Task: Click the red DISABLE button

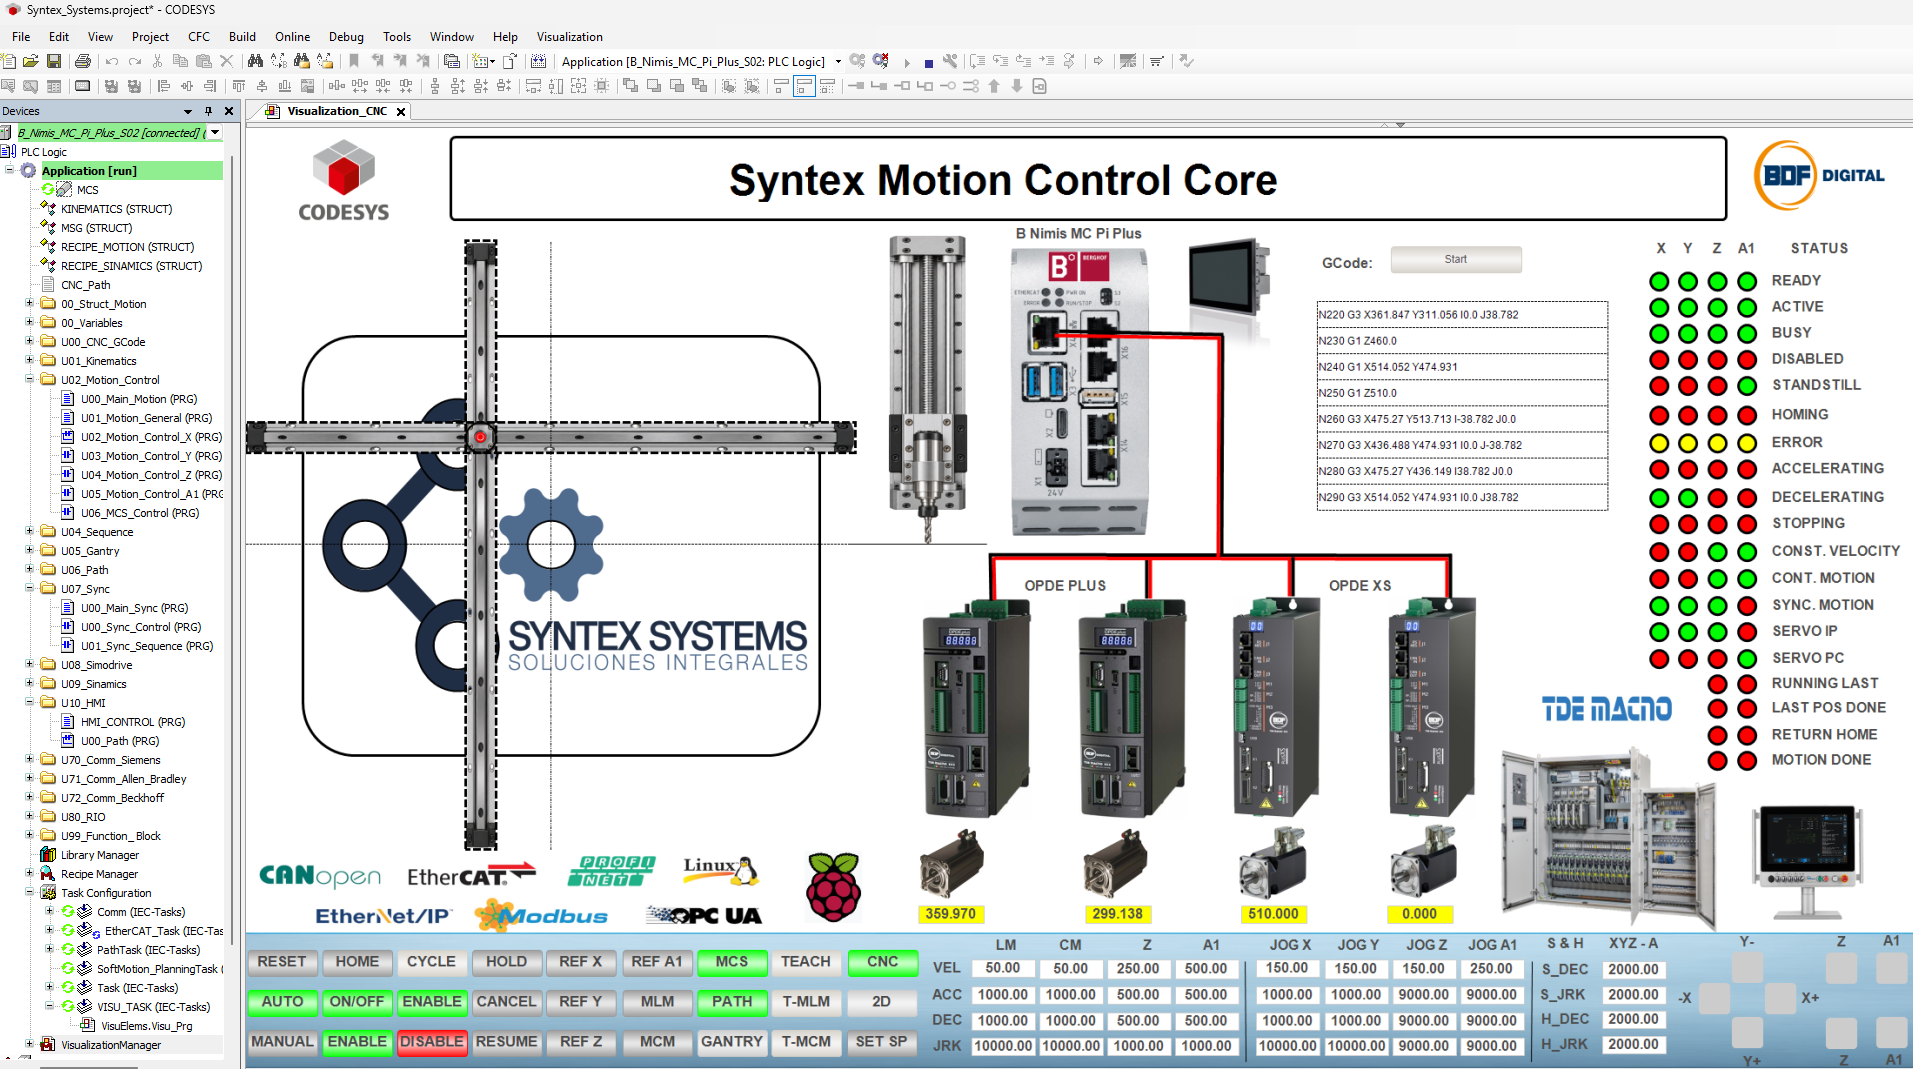Action: click(x=432, y=1042)
